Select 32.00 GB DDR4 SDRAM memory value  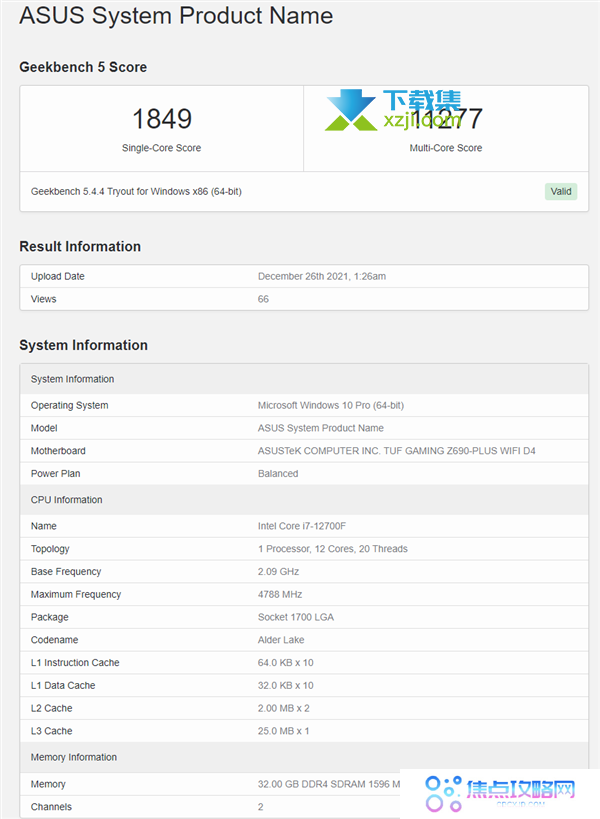329,785
